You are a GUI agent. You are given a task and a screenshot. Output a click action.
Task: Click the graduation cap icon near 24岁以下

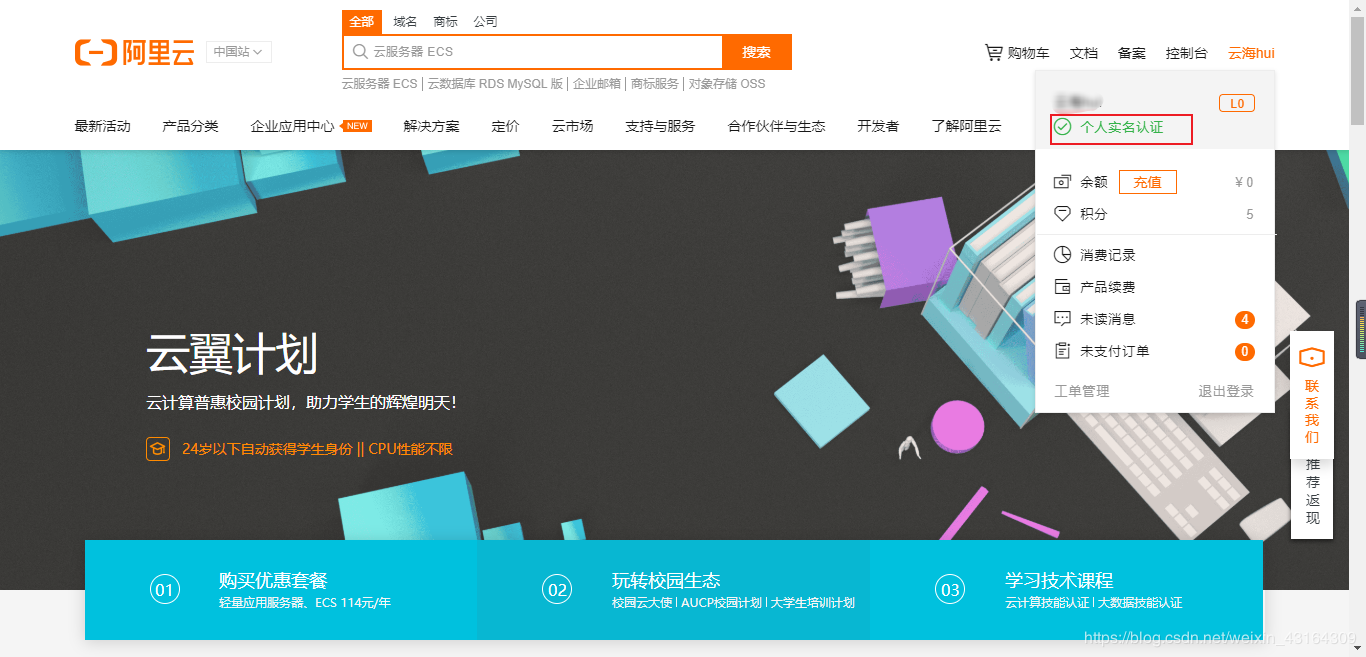coord(158,449)
